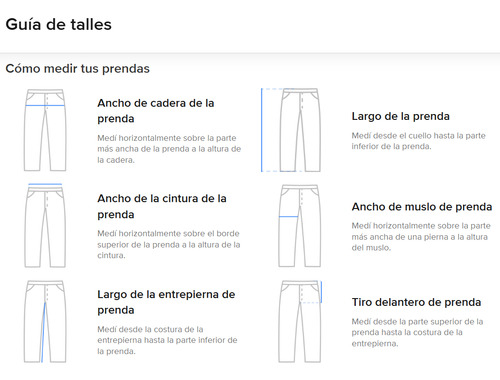
Task: Click the hip width pants diagram
Action: click(45, 130)
